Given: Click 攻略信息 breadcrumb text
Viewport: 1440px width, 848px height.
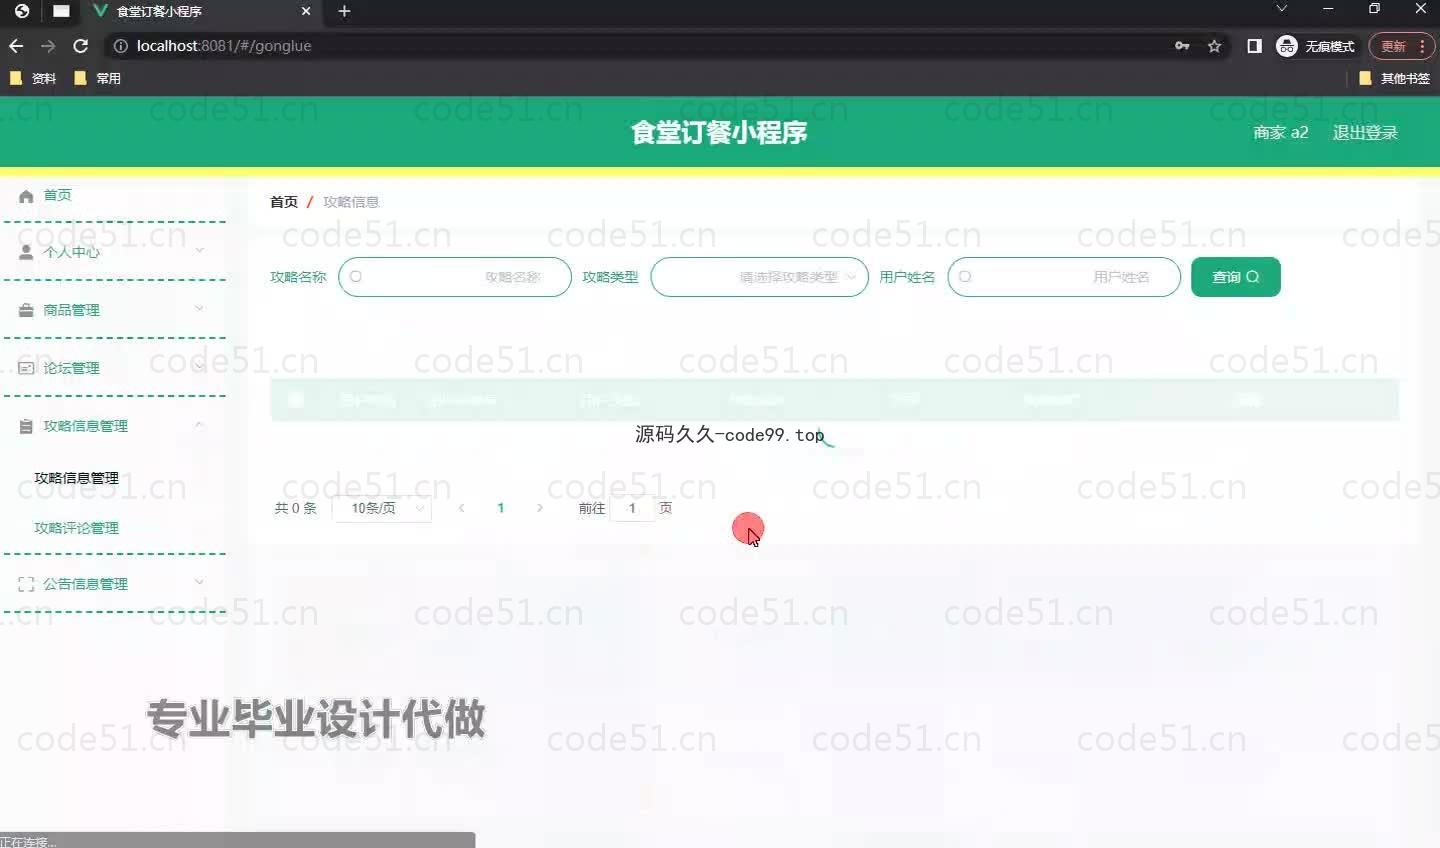Looking at the screenshot, I should coord(351,202).
